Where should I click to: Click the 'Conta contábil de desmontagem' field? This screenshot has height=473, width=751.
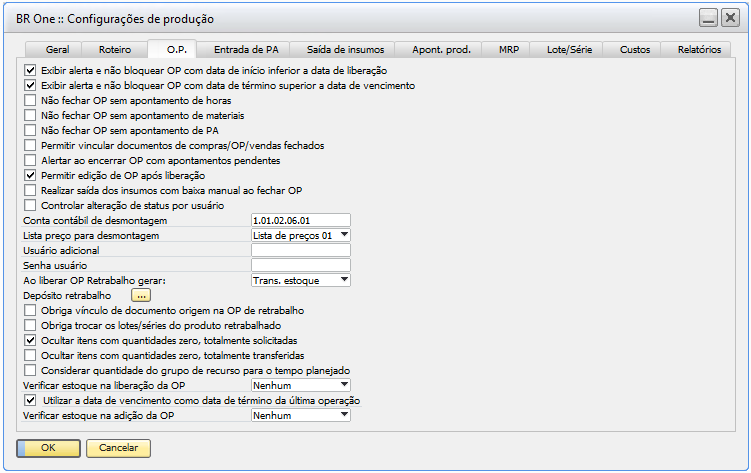[300, 220]
